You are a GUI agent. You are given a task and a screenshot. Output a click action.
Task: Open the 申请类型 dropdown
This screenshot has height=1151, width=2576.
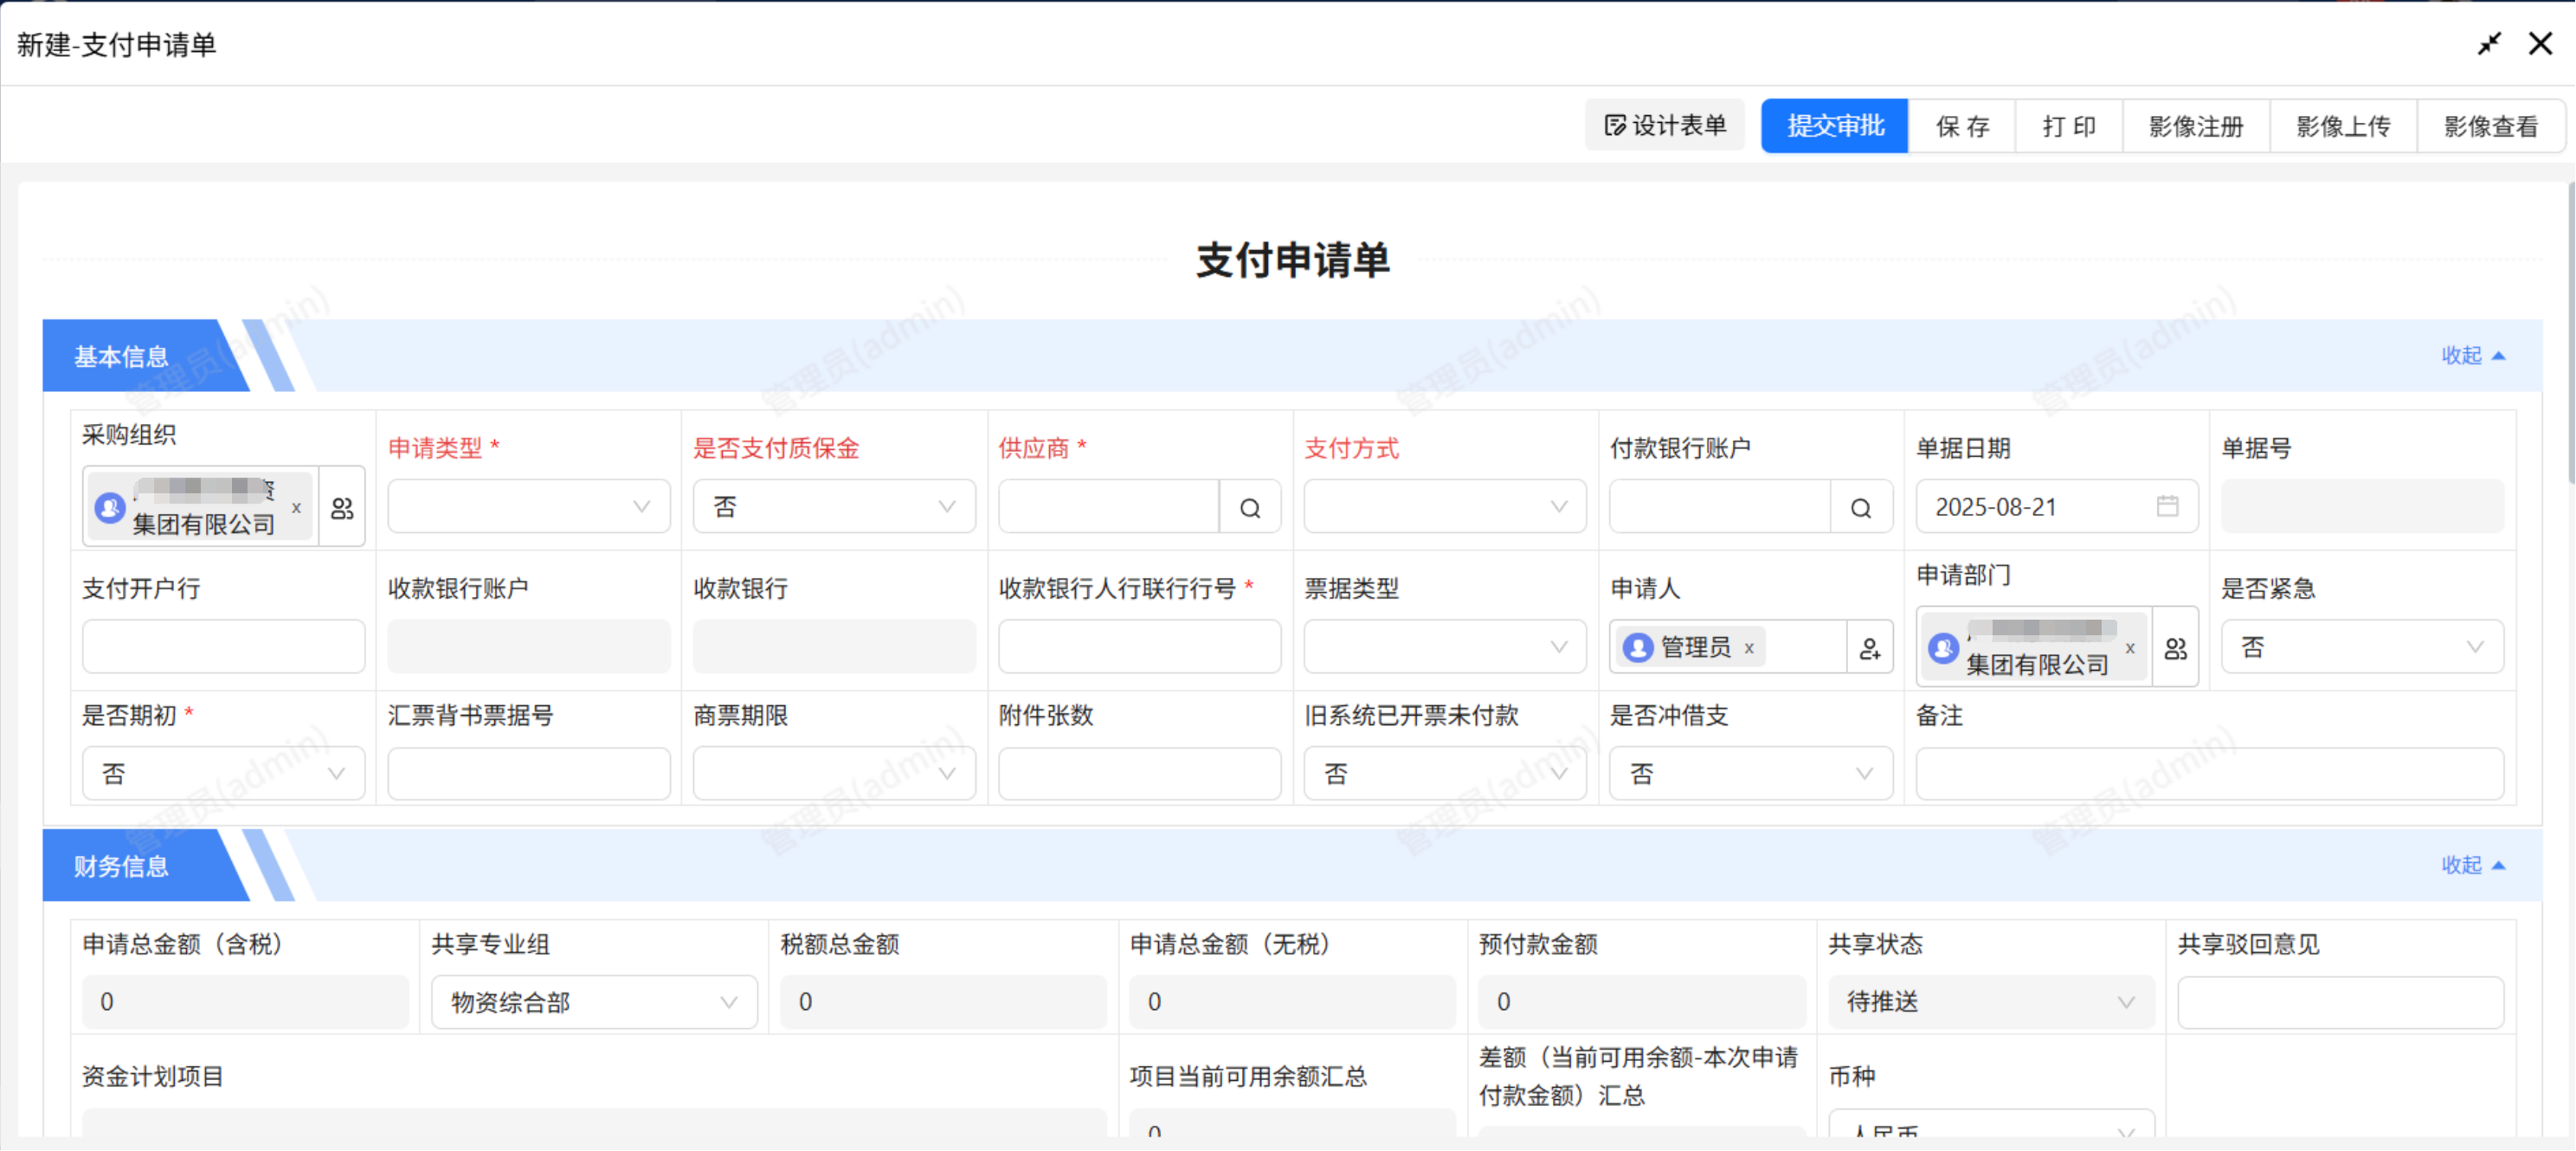[528, 507]
